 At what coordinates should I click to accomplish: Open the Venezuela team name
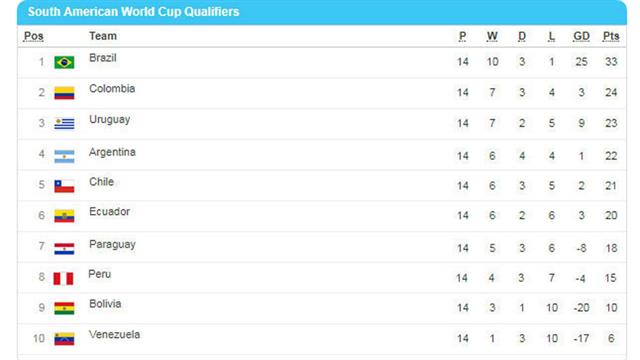click(x=115, y=335)
